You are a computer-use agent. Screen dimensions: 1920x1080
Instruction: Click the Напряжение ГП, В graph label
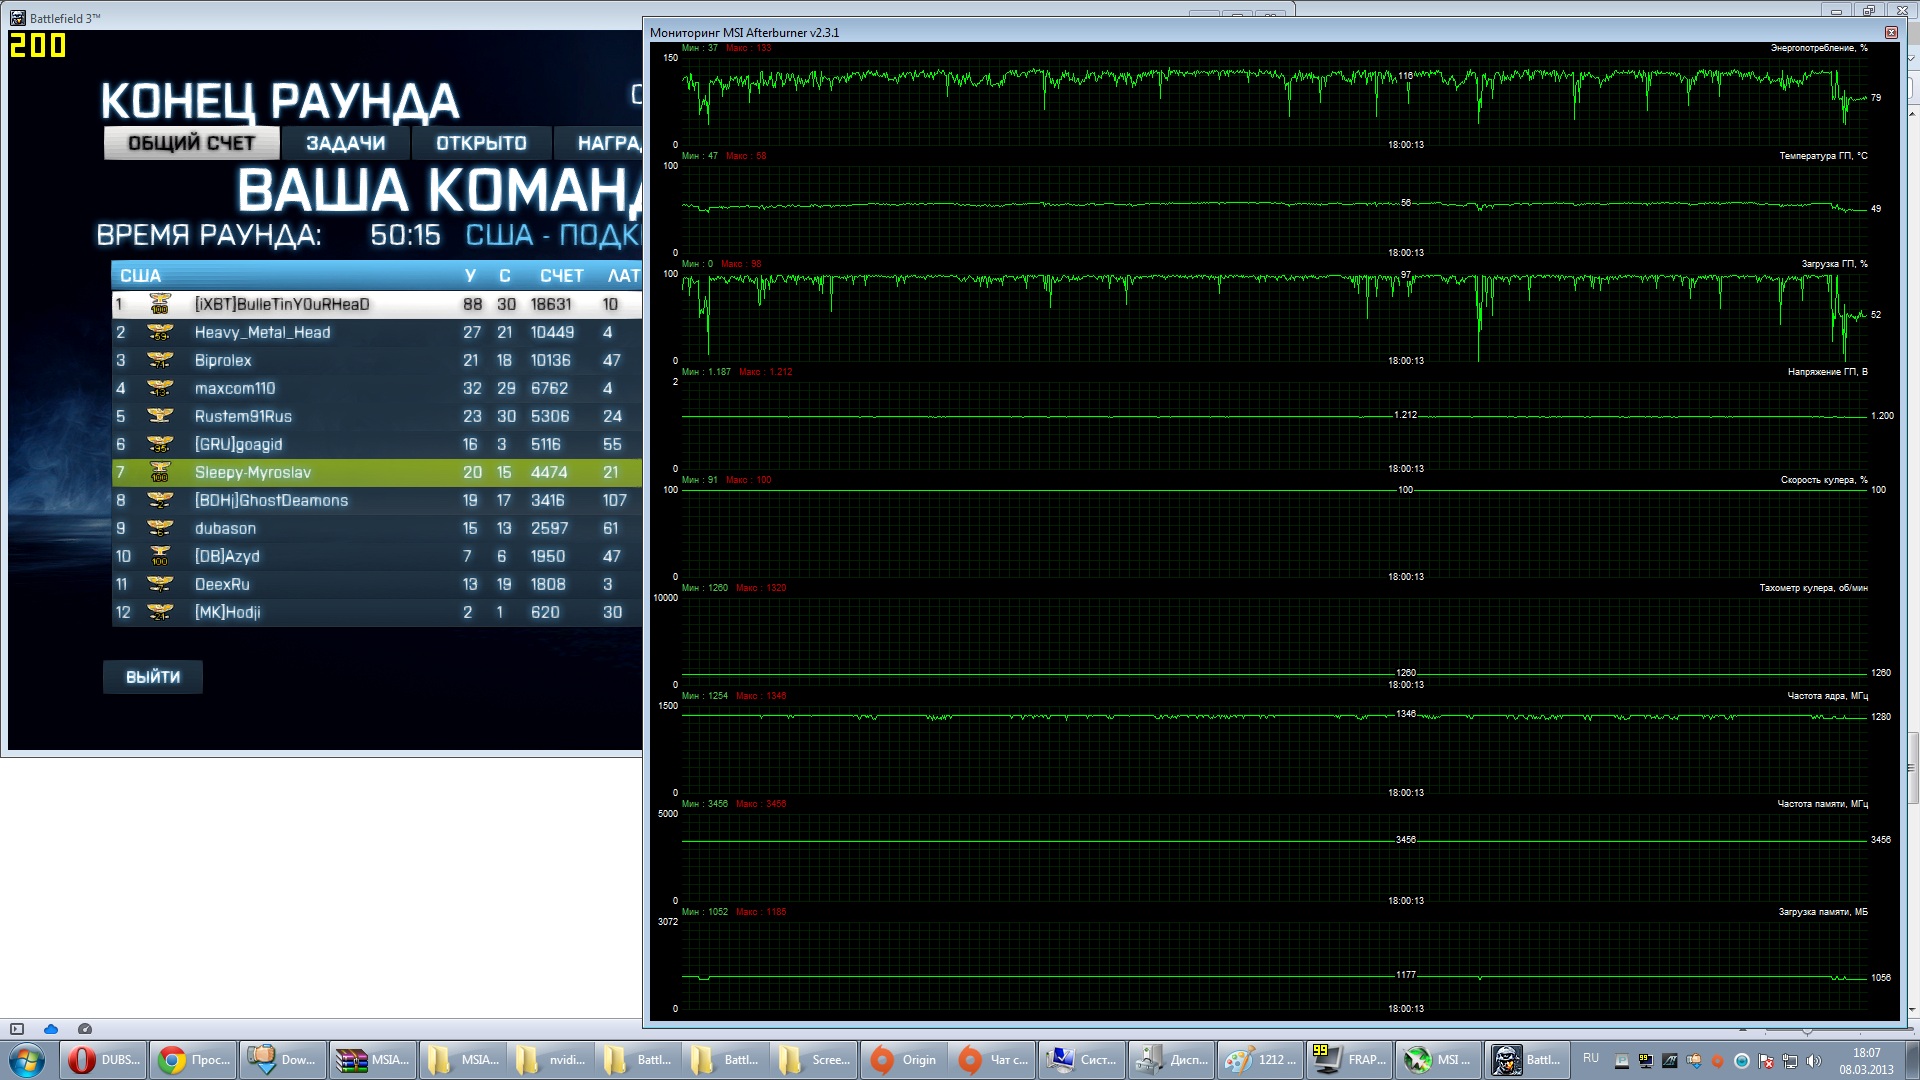pos(1827,372)
